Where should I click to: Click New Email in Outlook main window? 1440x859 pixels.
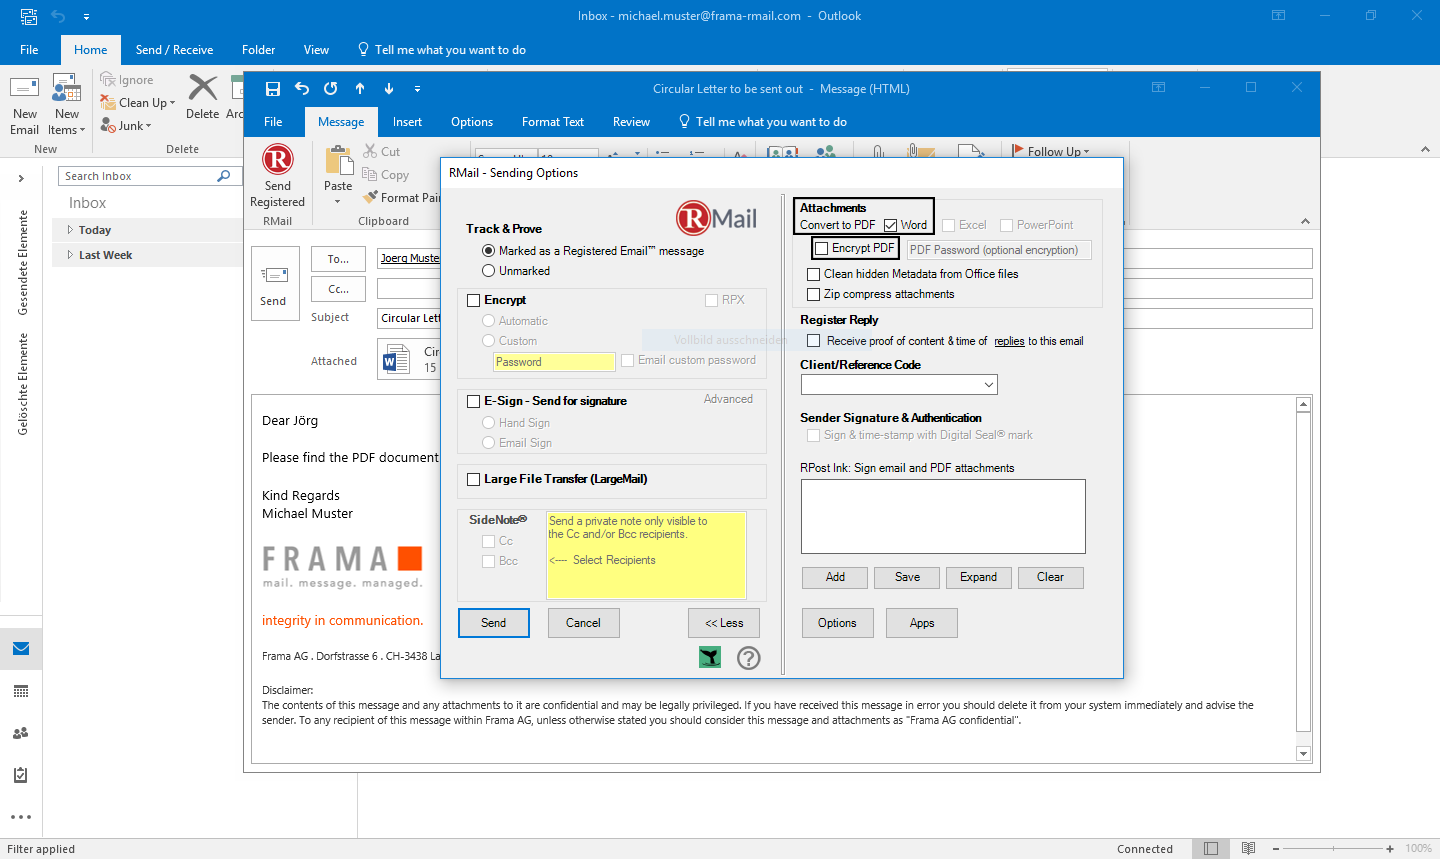(x=24, y=105)
